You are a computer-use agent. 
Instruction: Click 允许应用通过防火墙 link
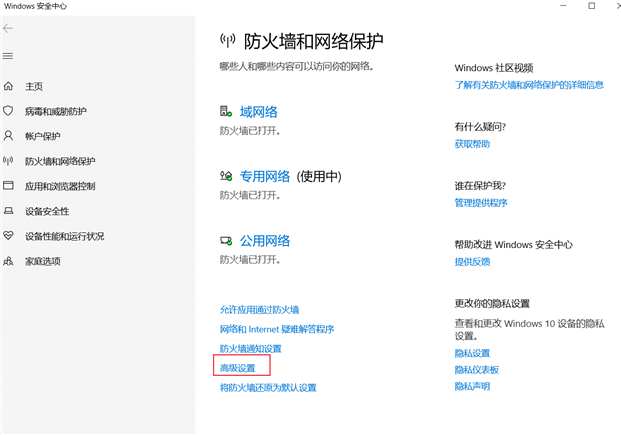259,309
